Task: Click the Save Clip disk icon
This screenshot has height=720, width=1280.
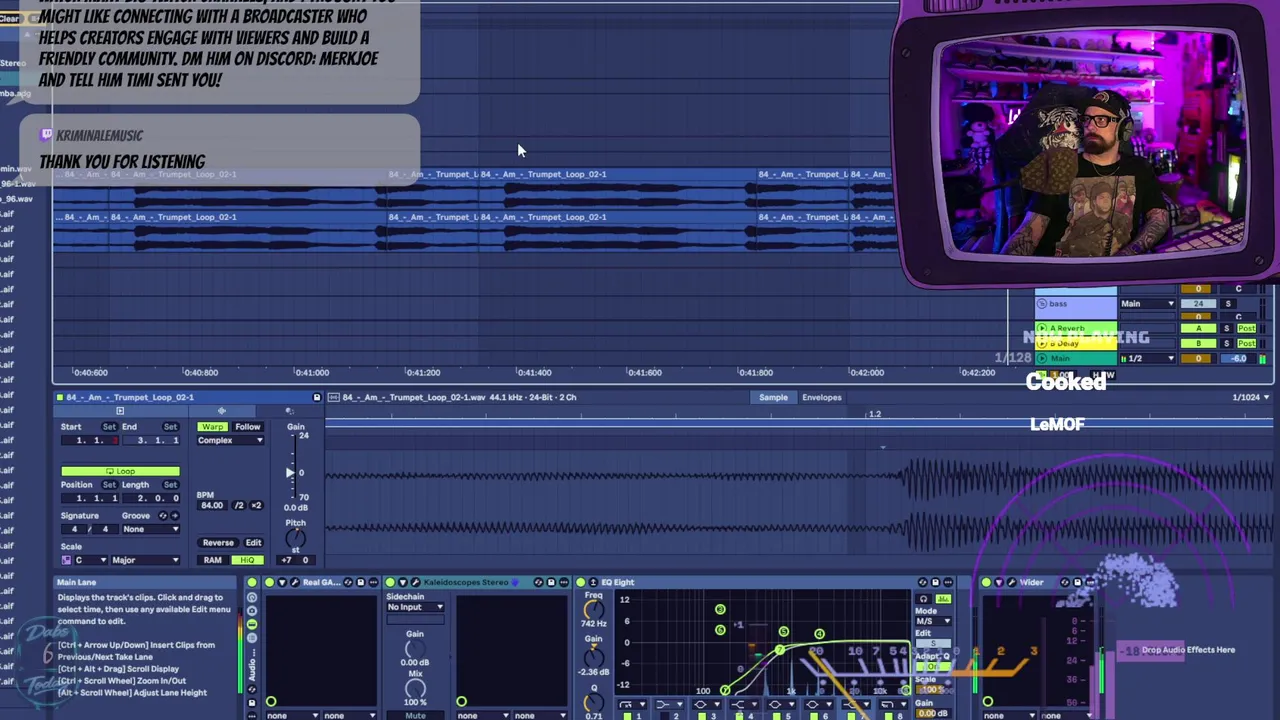Action: (317, 397)
